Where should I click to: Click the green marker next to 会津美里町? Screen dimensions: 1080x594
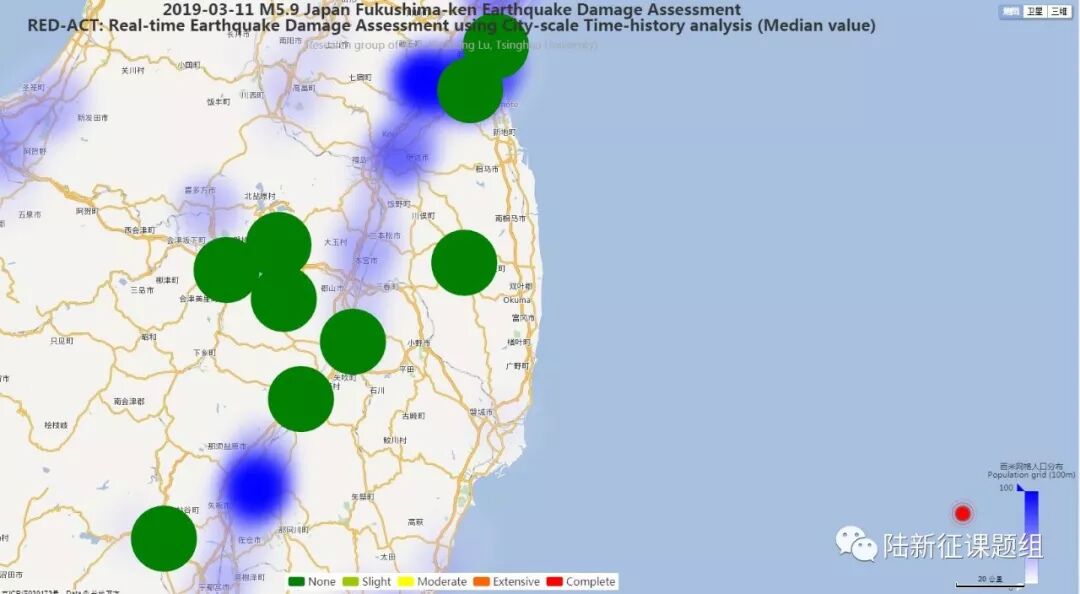click(226, 270)
